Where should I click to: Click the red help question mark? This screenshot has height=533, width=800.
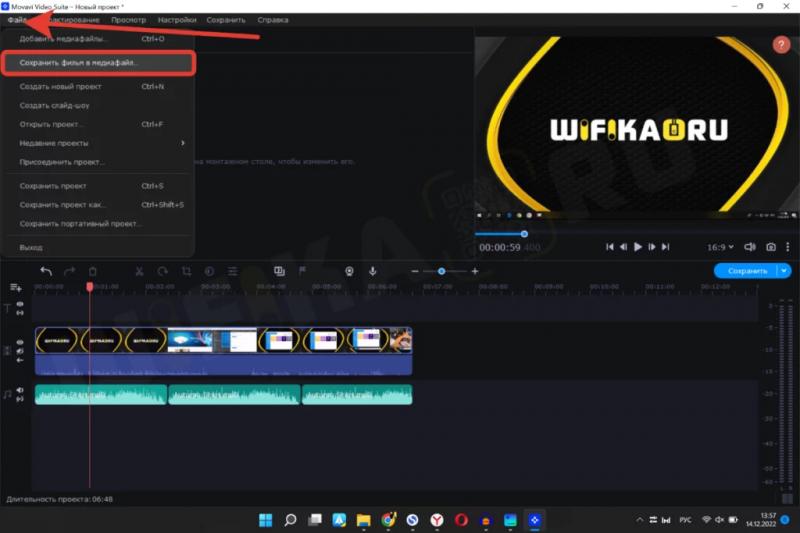pos(781,45)
